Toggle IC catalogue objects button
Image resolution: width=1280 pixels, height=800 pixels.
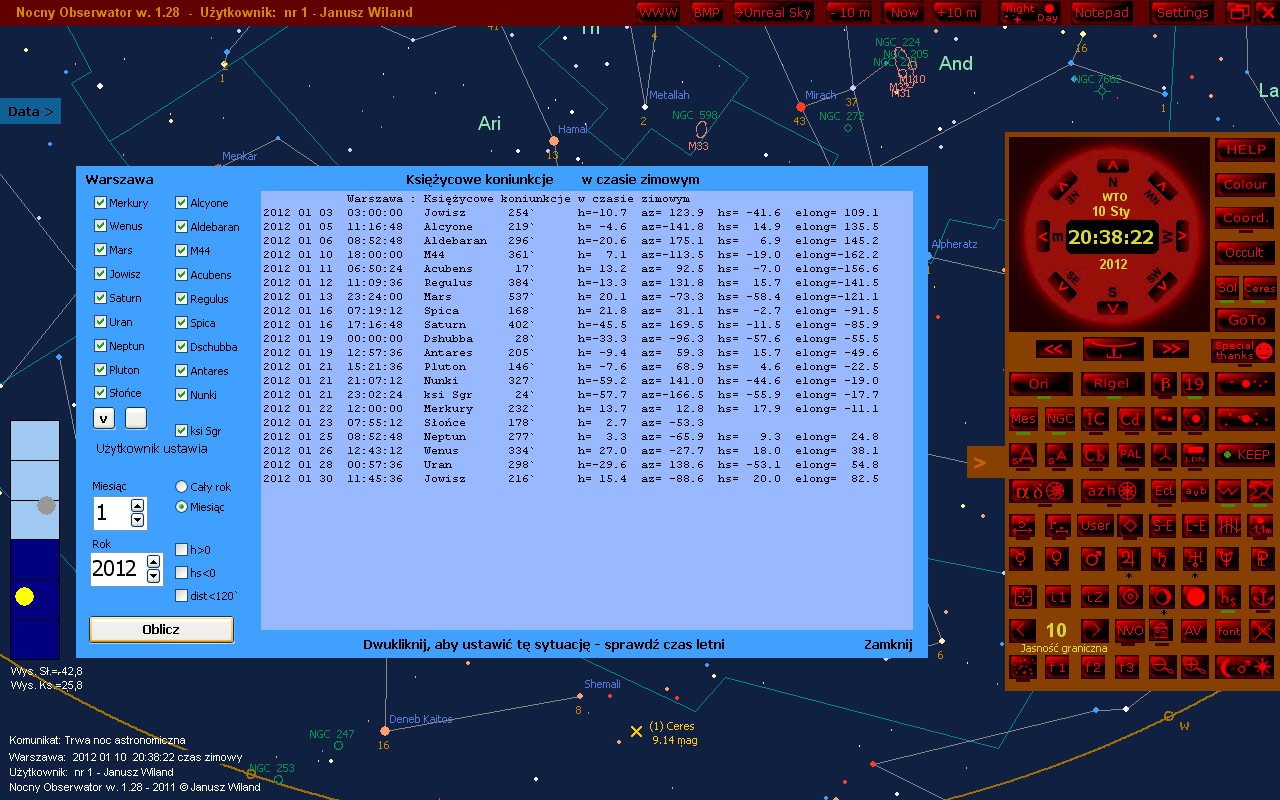[1096, 420]
